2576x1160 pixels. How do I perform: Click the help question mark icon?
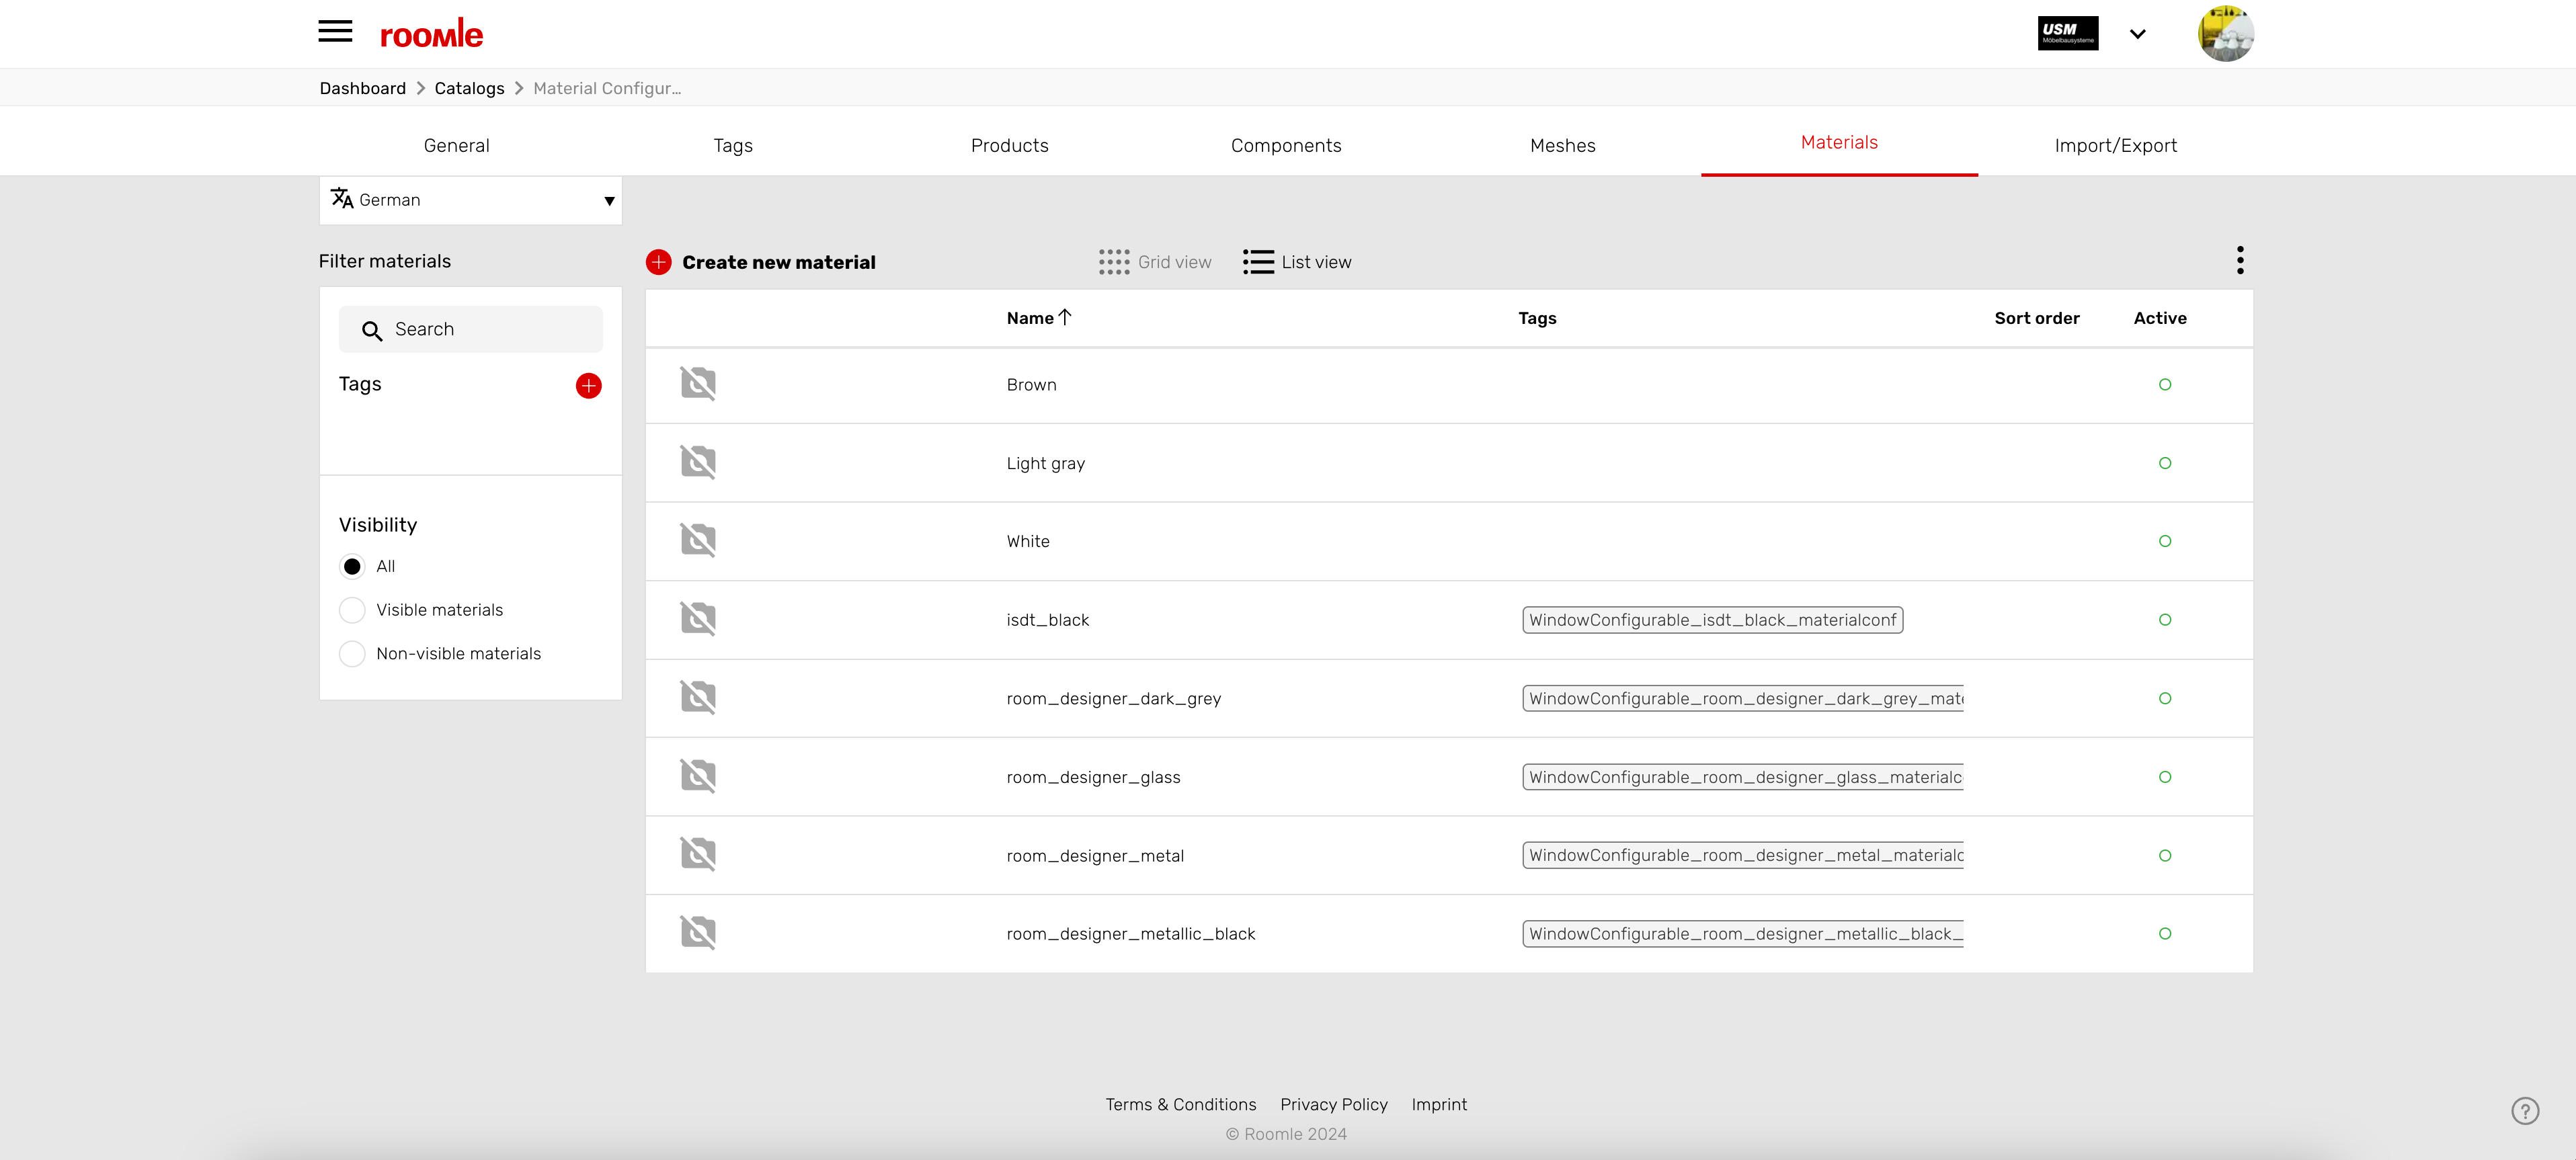[2524, 1111]
